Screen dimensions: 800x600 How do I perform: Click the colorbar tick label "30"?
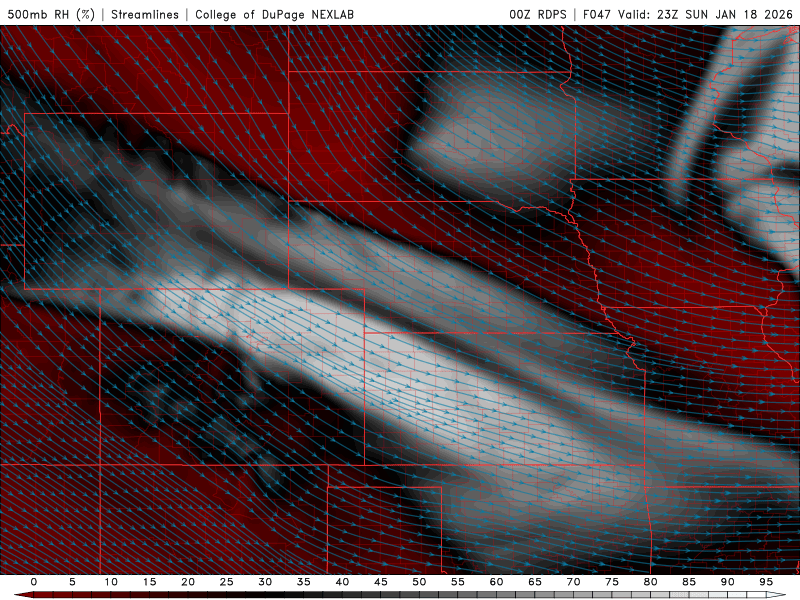point(265,582)
